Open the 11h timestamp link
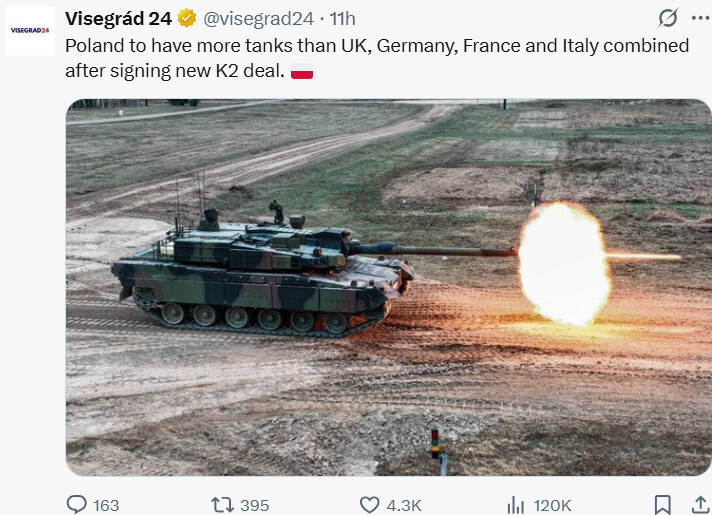The width and height of the screenshot is (712, 515). 343,19
